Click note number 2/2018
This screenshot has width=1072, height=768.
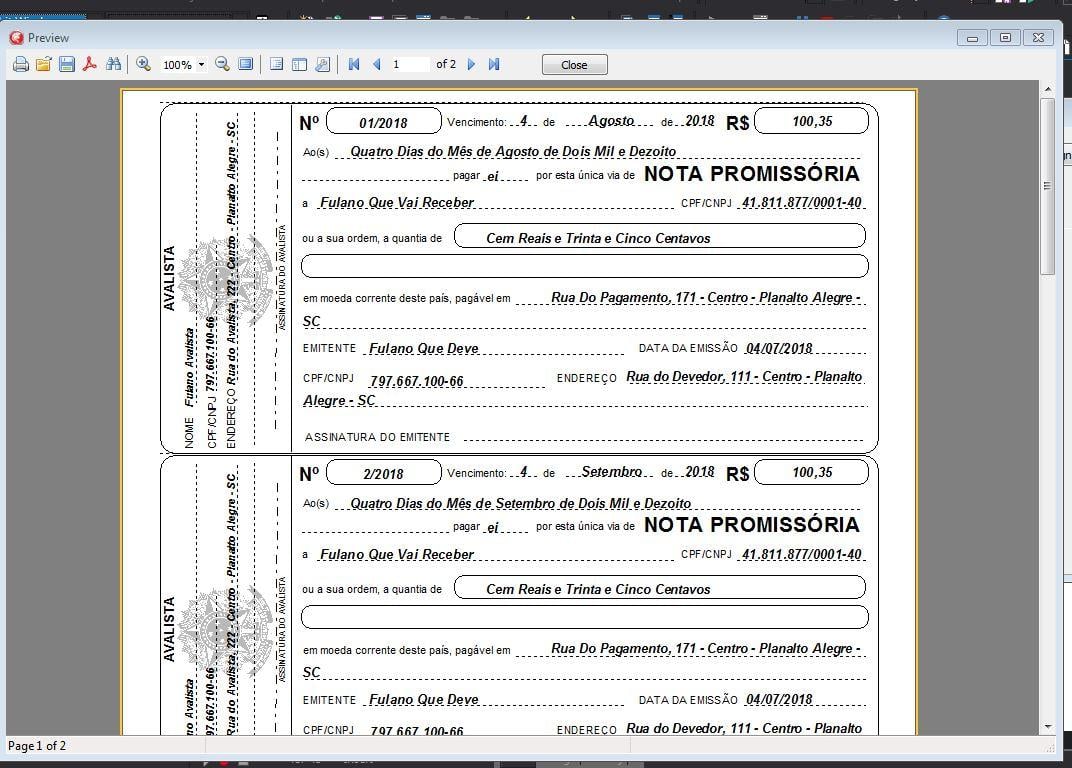click(x=384, y=473)
